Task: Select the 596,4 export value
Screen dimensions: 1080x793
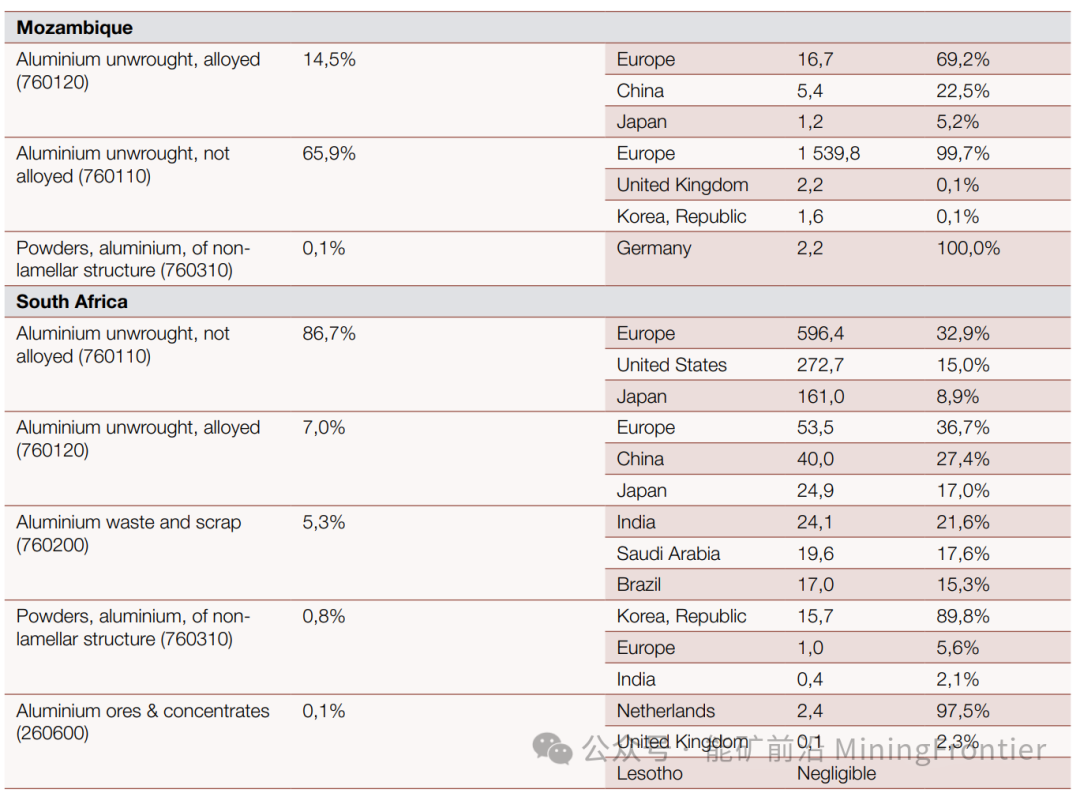Action: pos(820,334)
